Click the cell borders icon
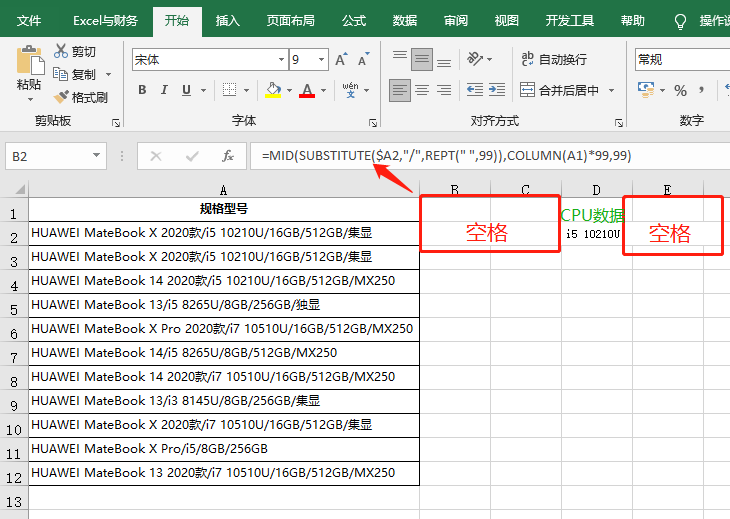Screen dimensions: 730x519 229,90
